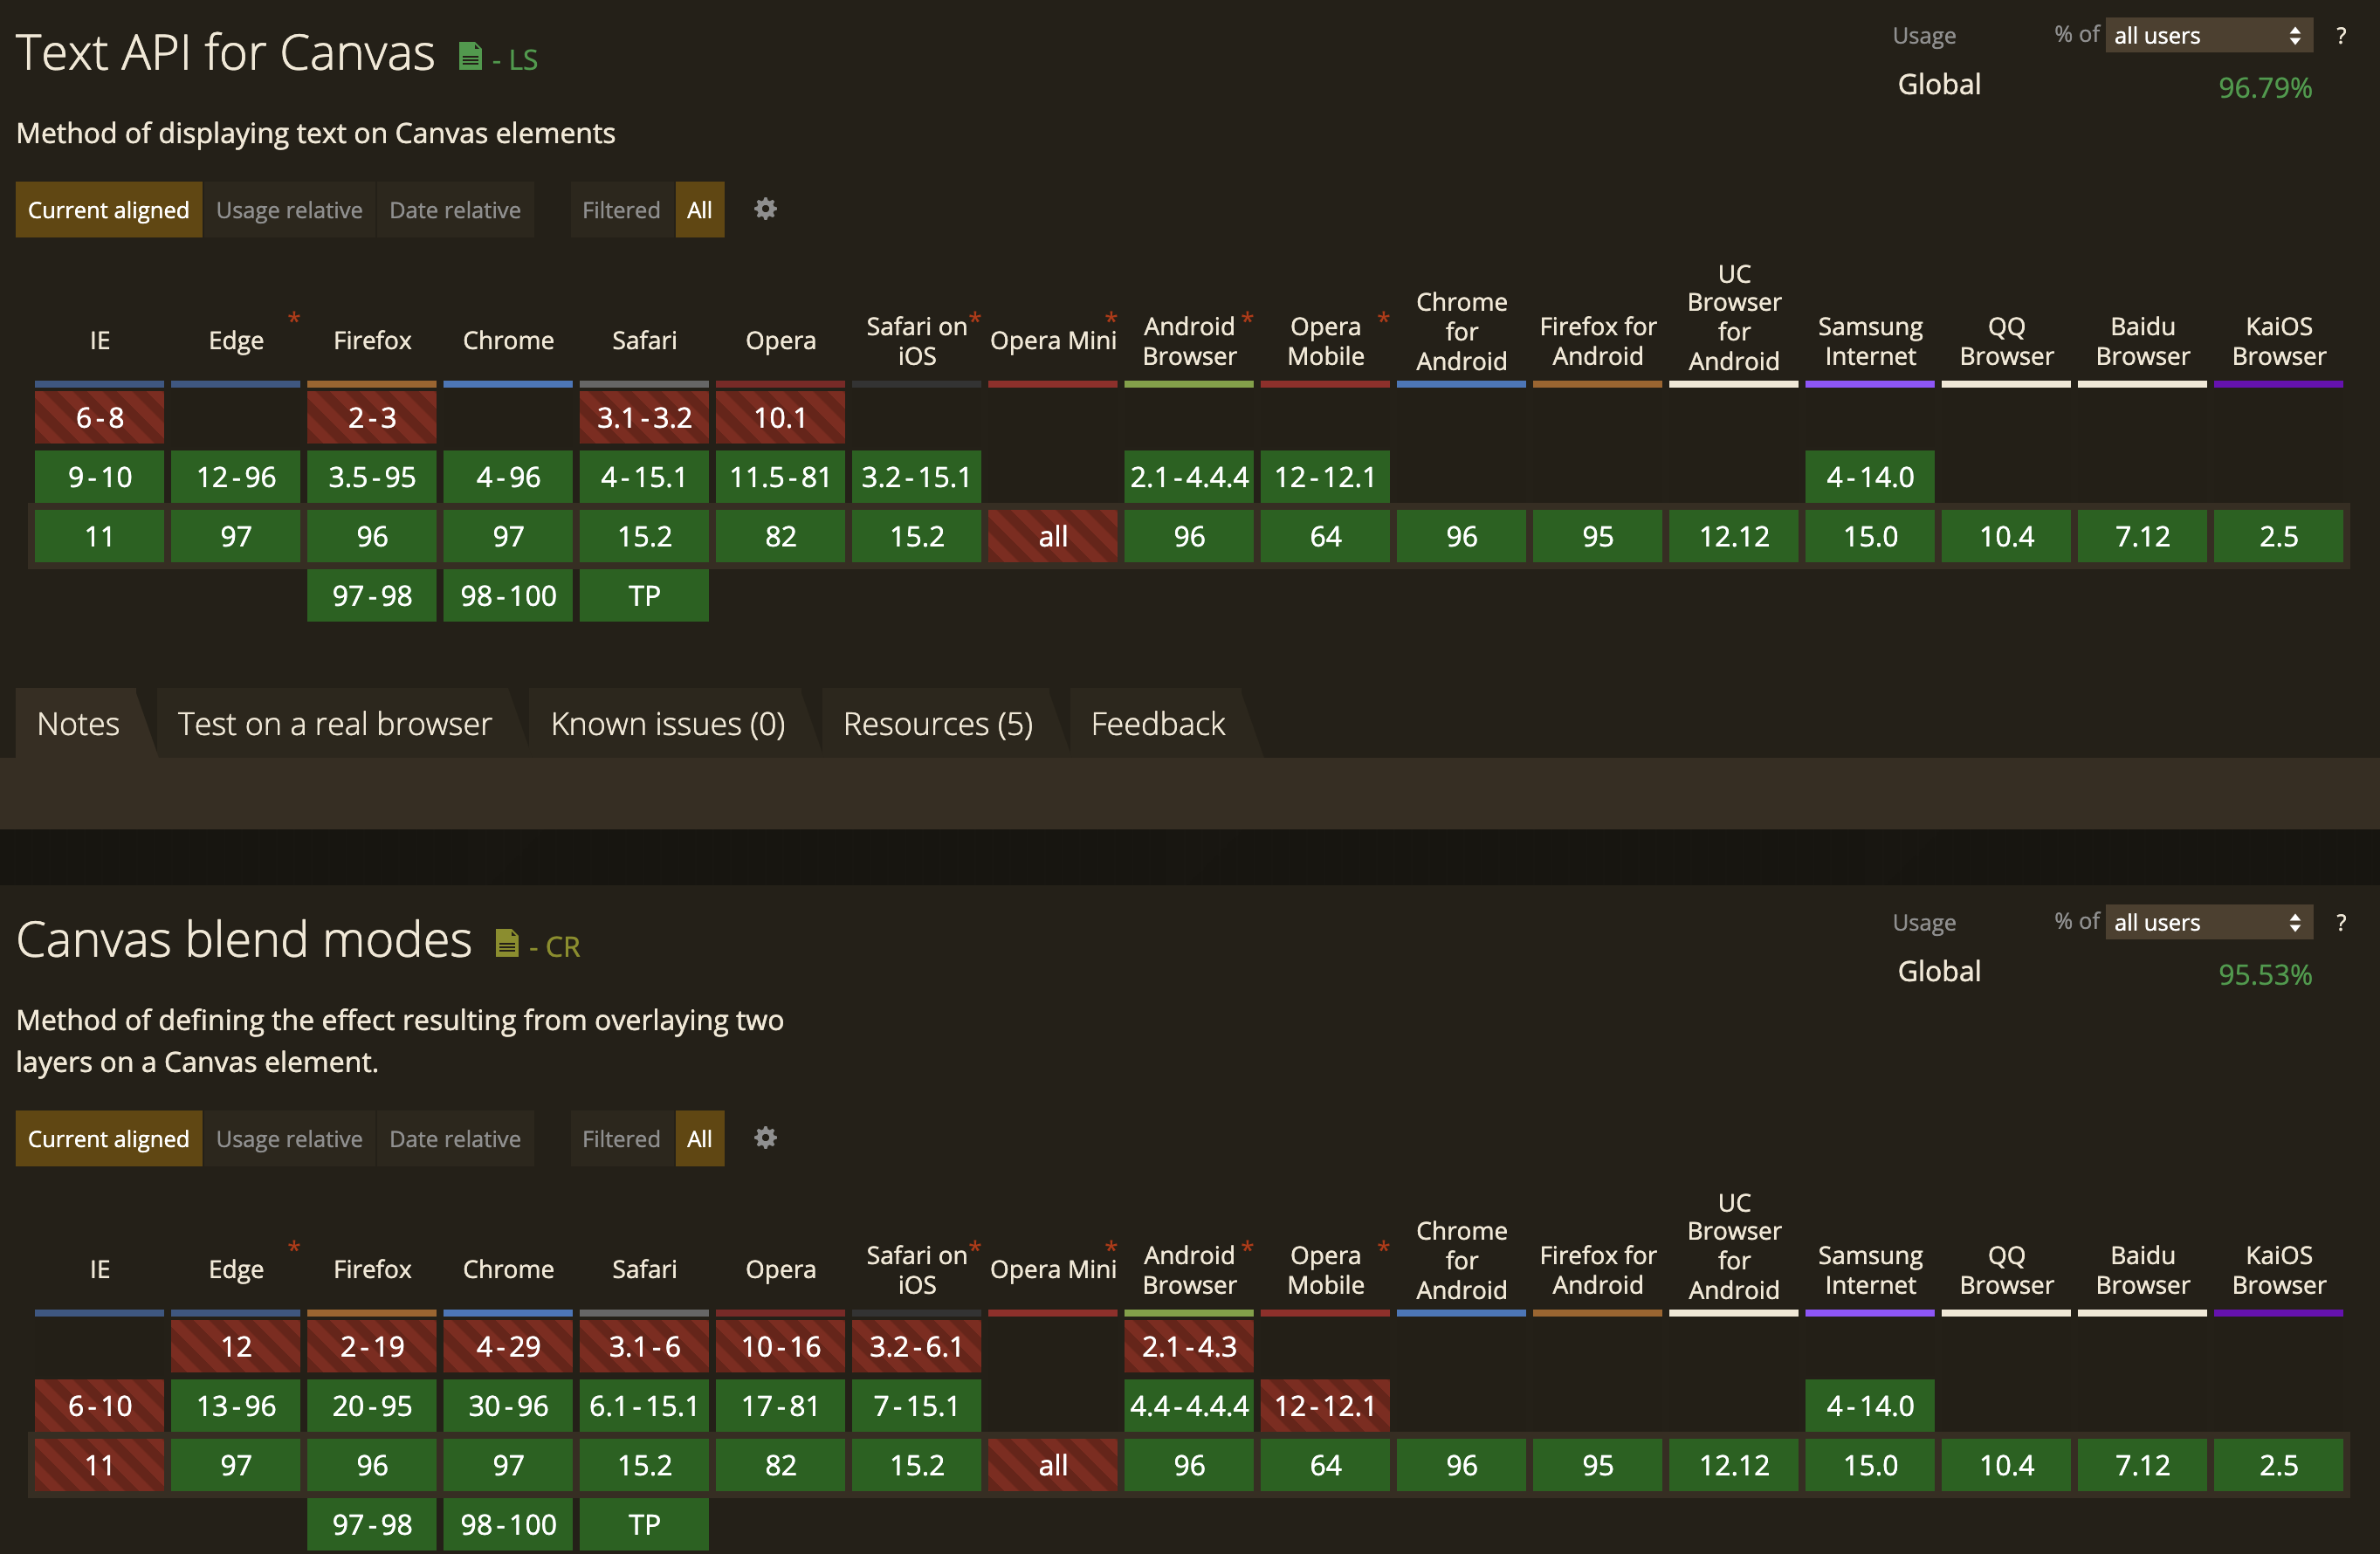Open the Feedback tab
Viewport: 2380px width, 1554px height.
click(1158, 723)
